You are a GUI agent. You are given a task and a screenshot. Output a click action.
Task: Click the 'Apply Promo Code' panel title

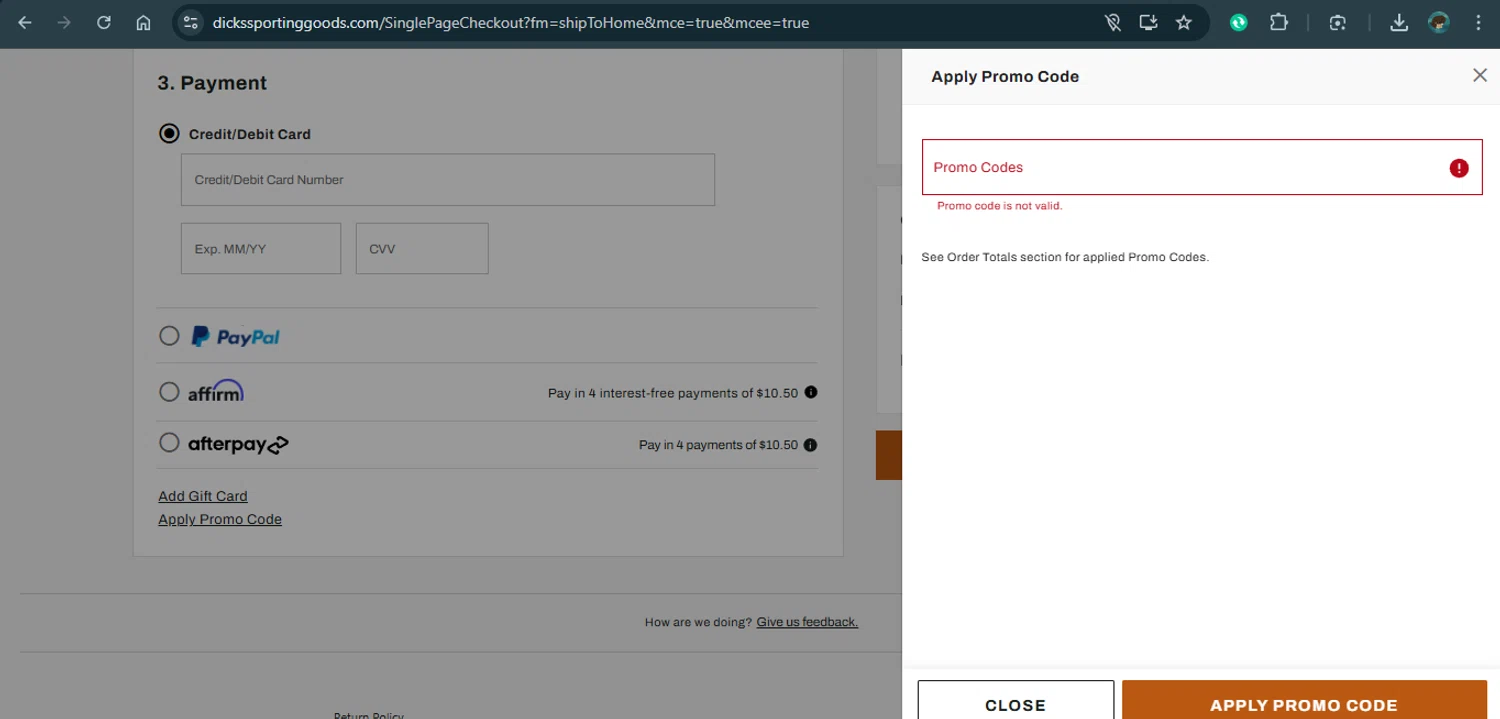point(1005,76)
